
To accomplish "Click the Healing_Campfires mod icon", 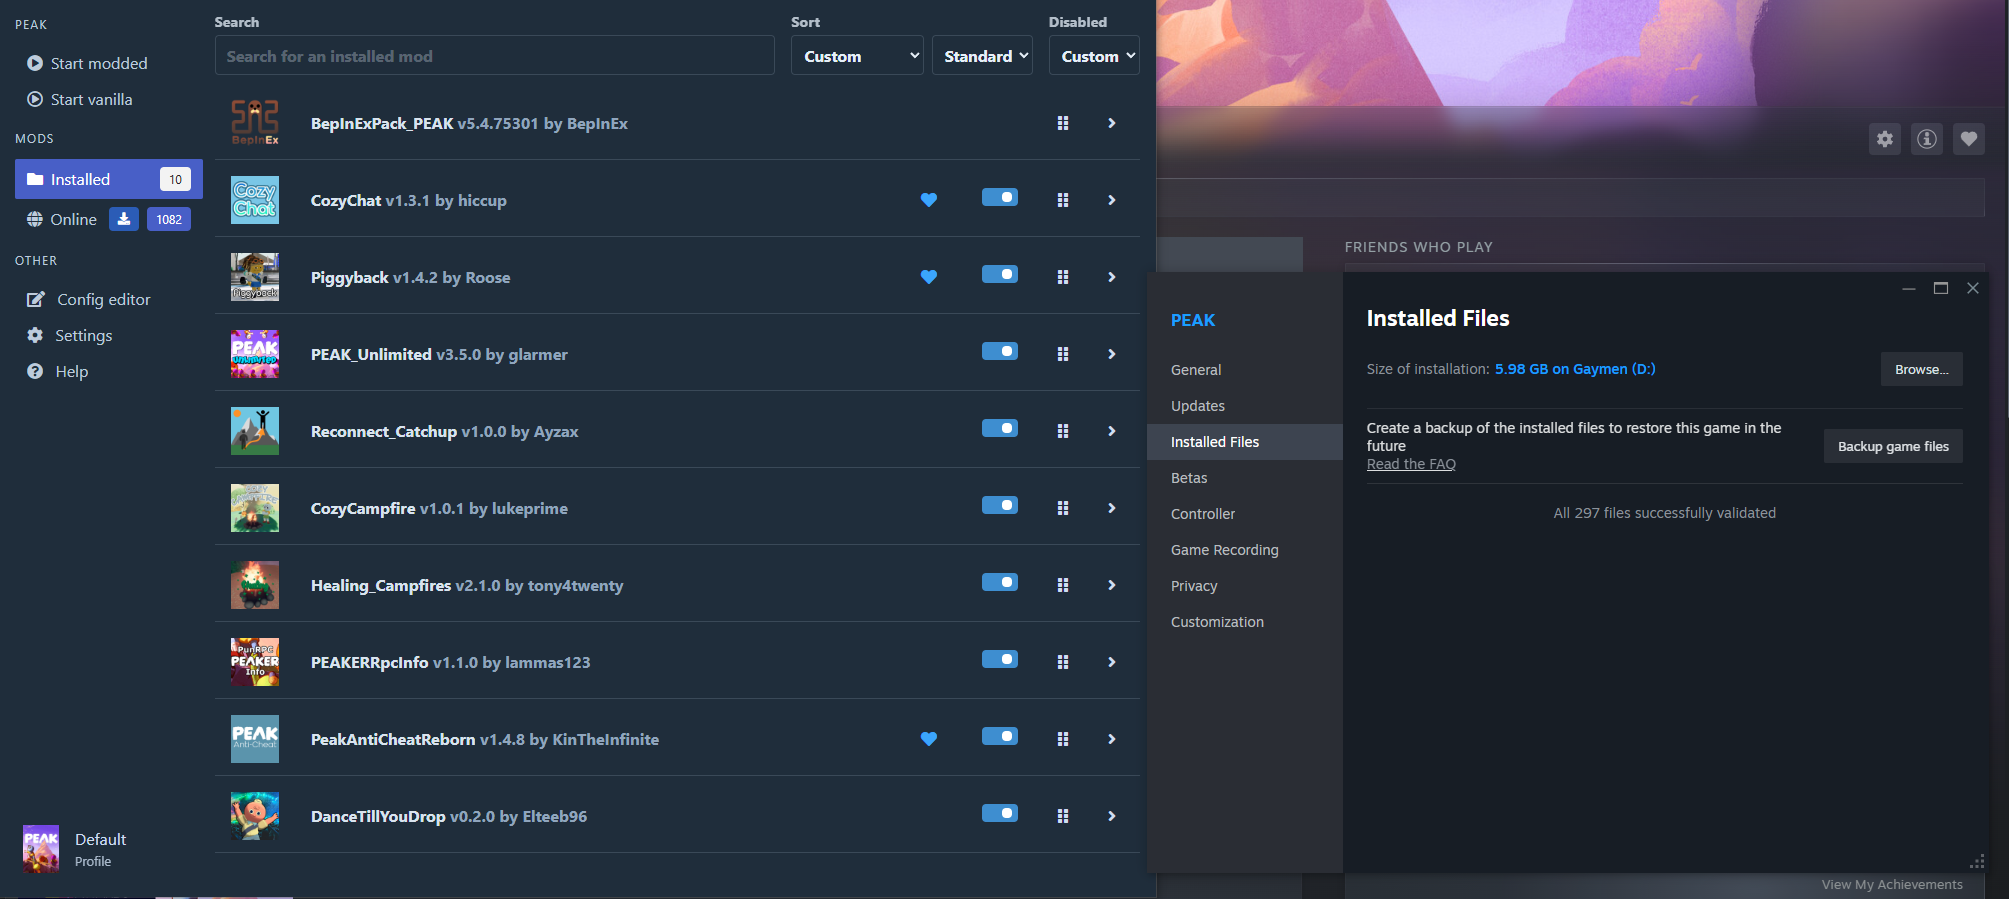I will 255,585.
